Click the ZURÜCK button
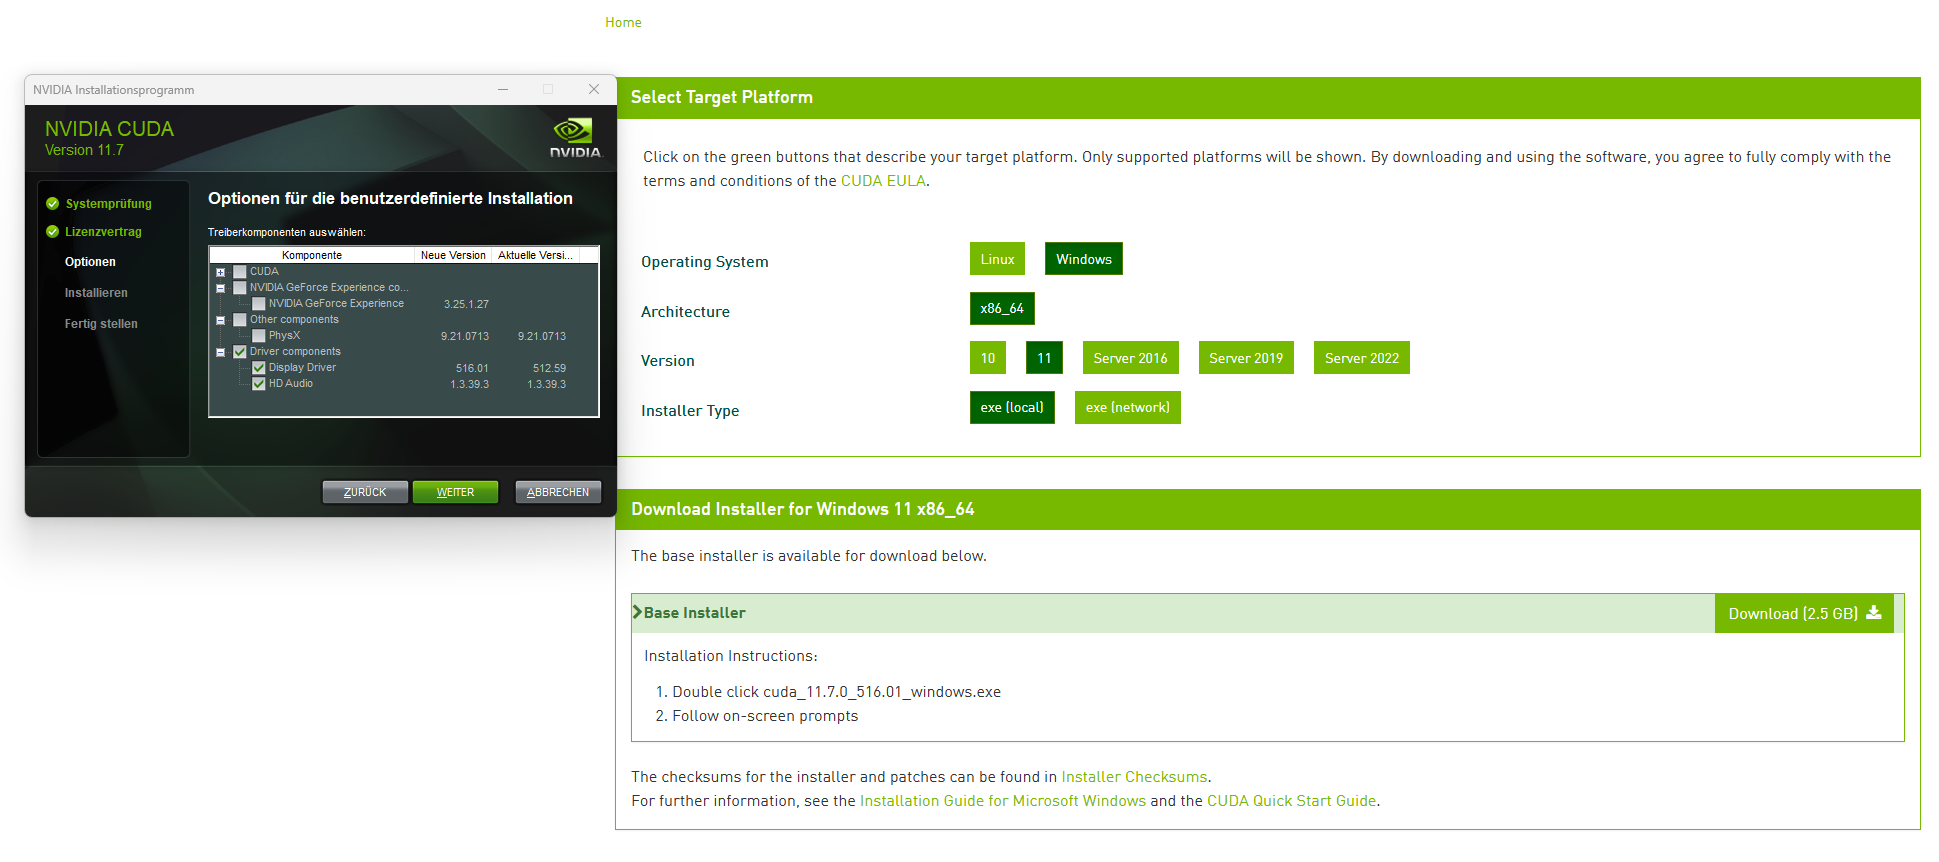Image resolution: width=1939 pixels, height=862 pixels. (365, 492)
